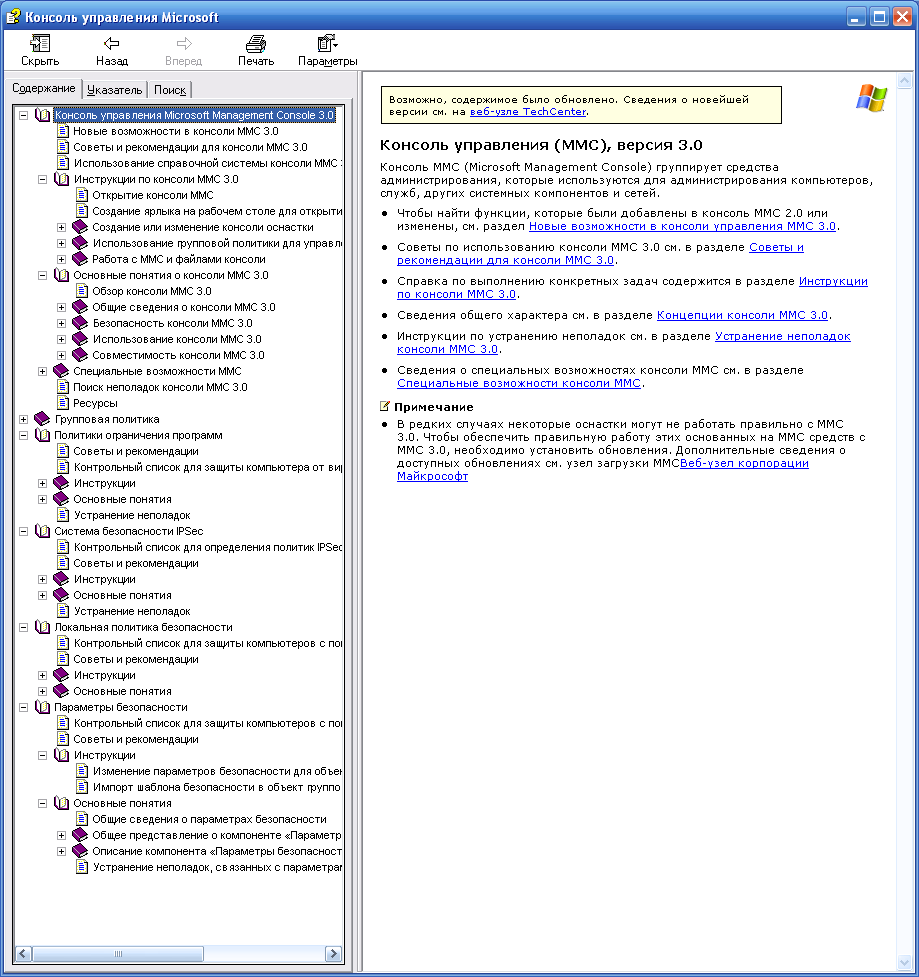This screenshot has height=977, width=919.
Task: Click the book icon of Совместимость консоли MMC 3.0
Action: (80, 355)
